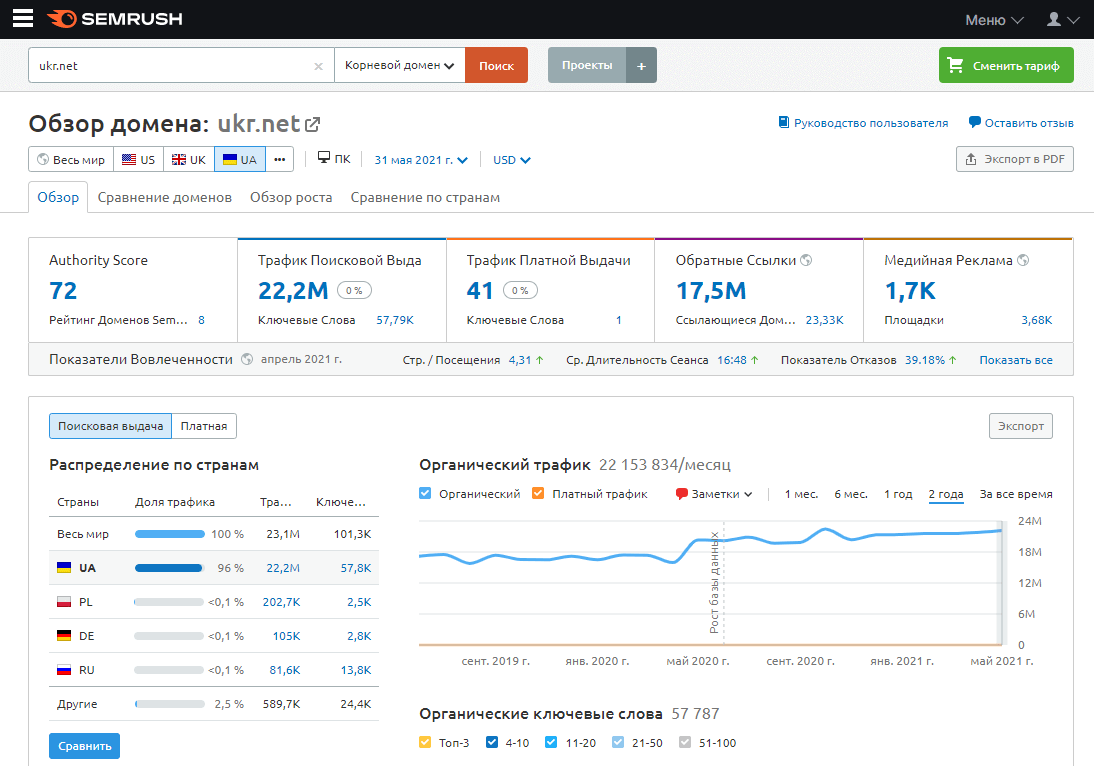Open the Сравнение по странам tab
The width and height of the screenshot is (1094, 766).
click(x=425, y=197)
